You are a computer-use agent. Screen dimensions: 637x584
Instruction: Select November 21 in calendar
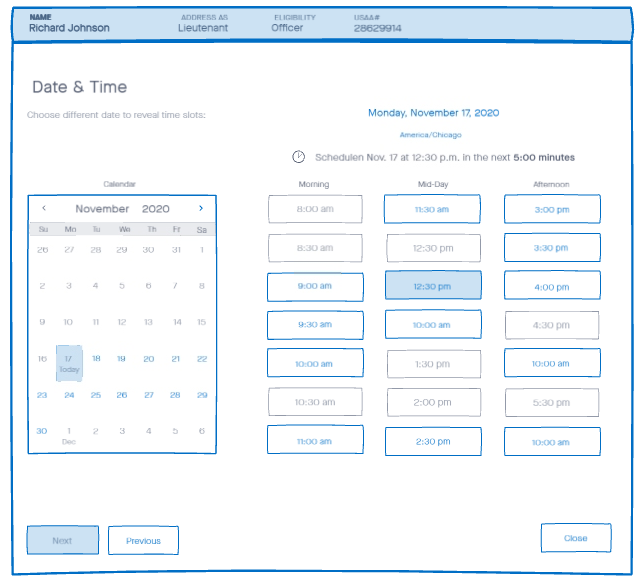[x=176, y=359]
